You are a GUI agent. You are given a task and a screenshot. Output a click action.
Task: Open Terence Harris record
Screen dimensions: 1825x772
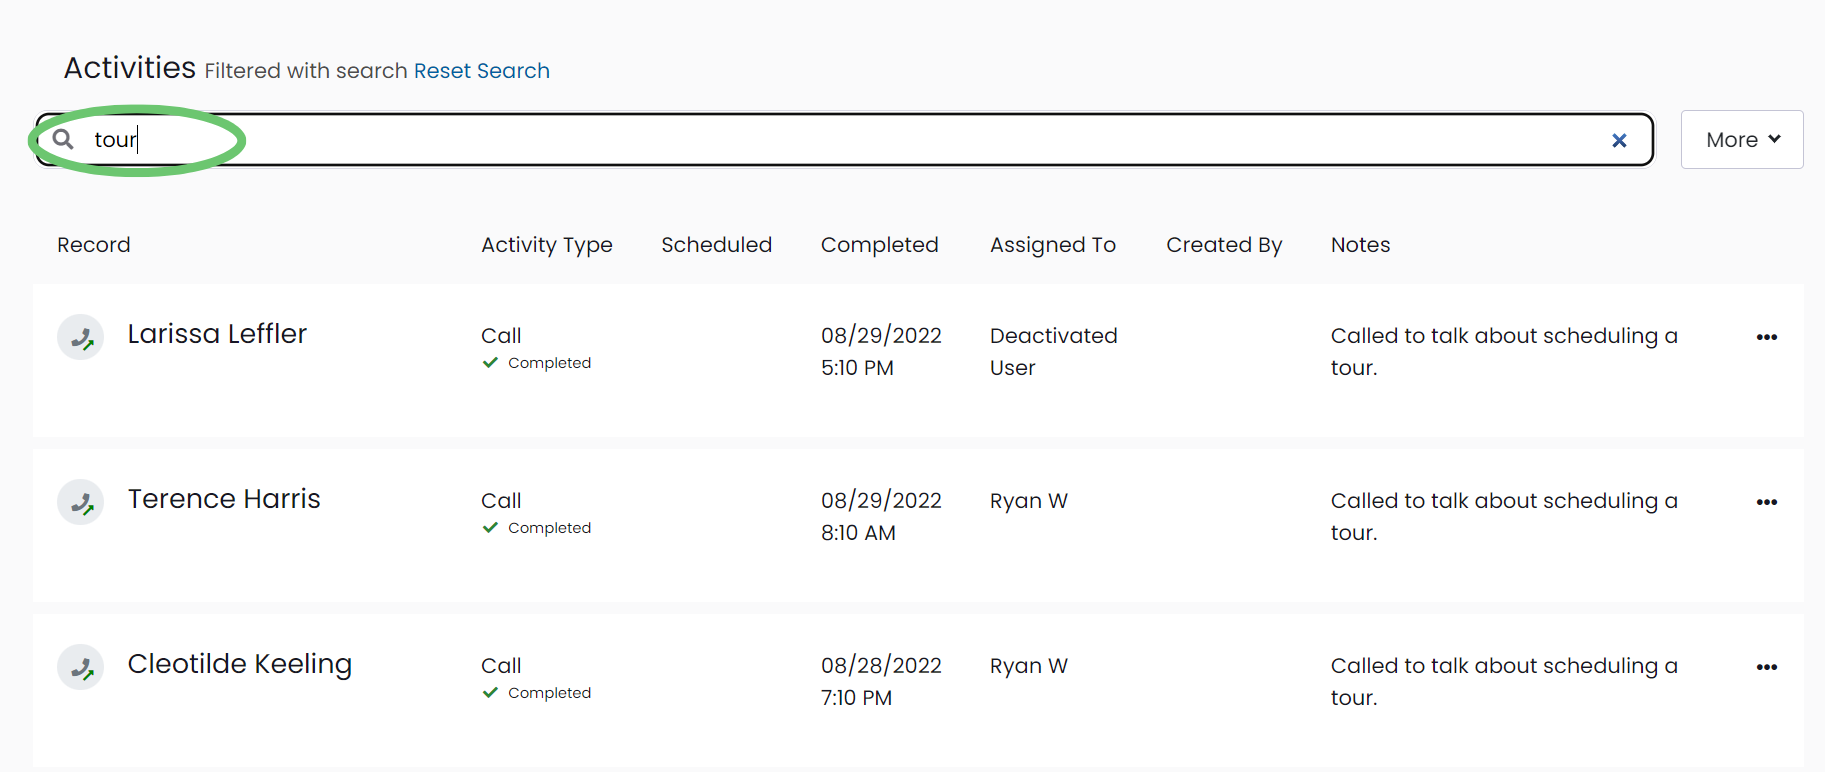pos(224,499)
